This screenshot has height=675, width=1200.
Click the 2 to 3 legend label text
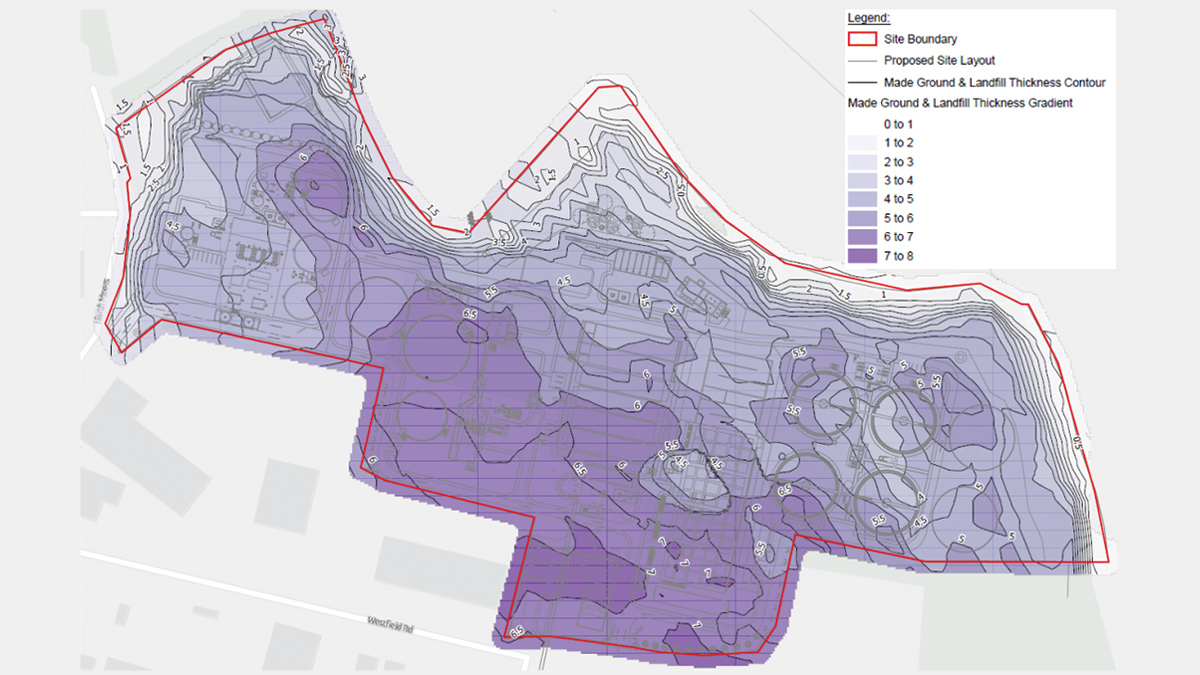[898, 162]
